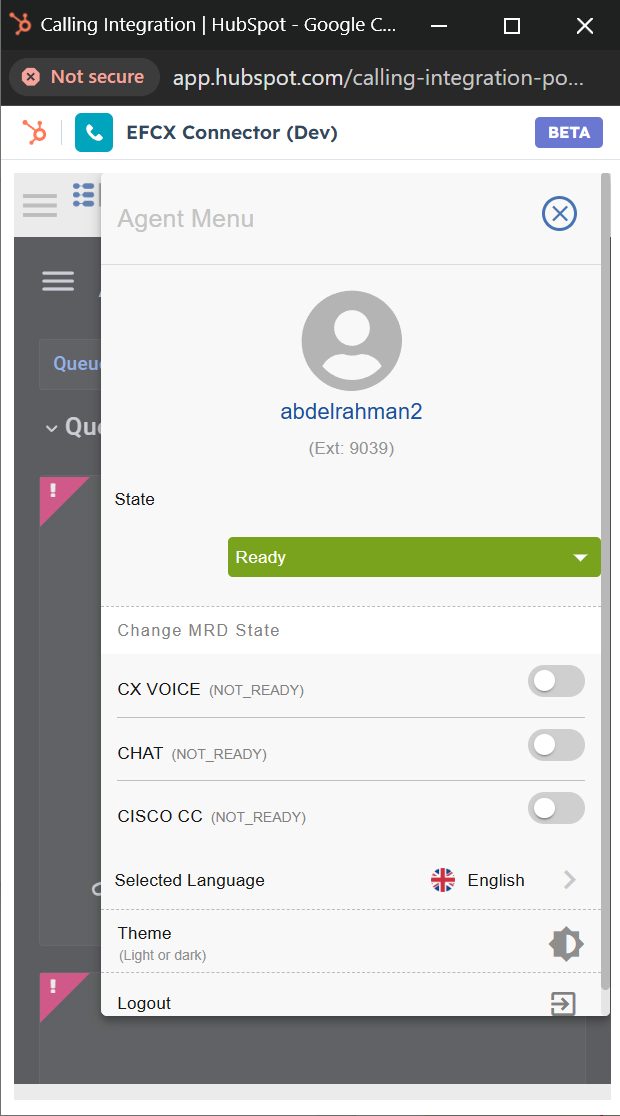Select the Theme menu entry
This screenshot has height=1116, width=620.
(x=145, y=934)
